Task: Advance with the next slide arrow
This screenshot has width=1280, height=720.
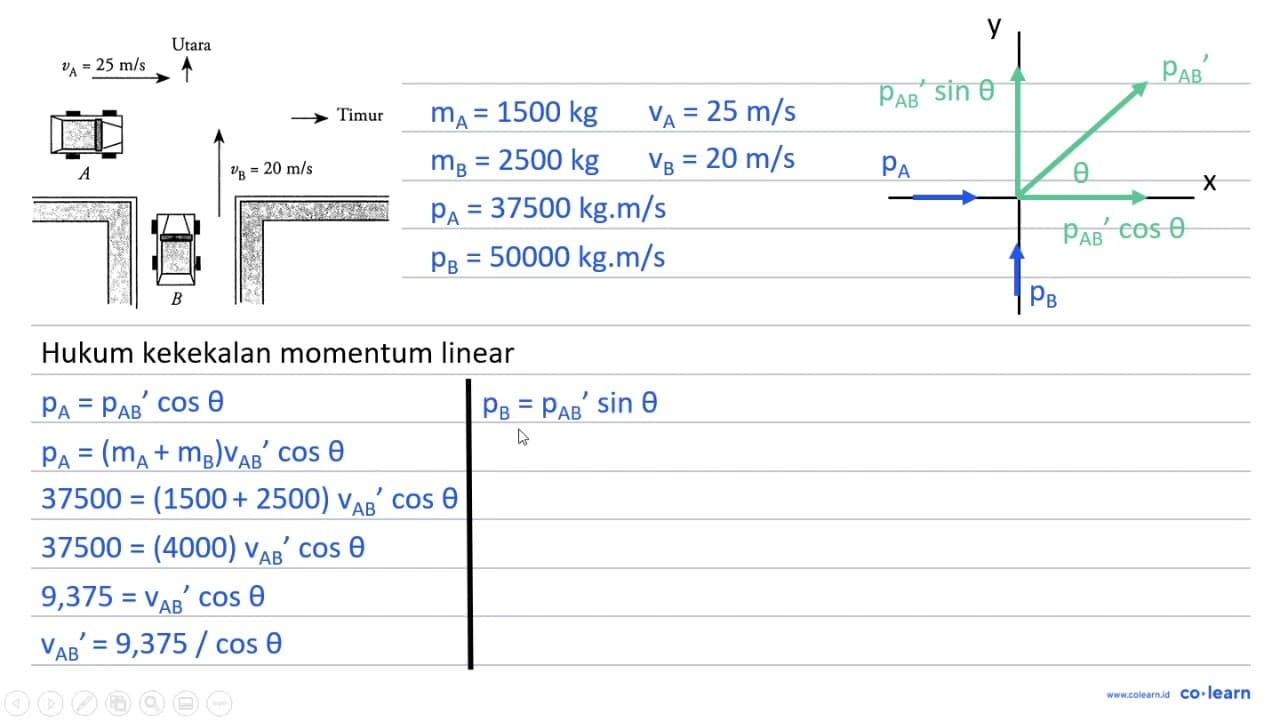Action: (51, 702)
